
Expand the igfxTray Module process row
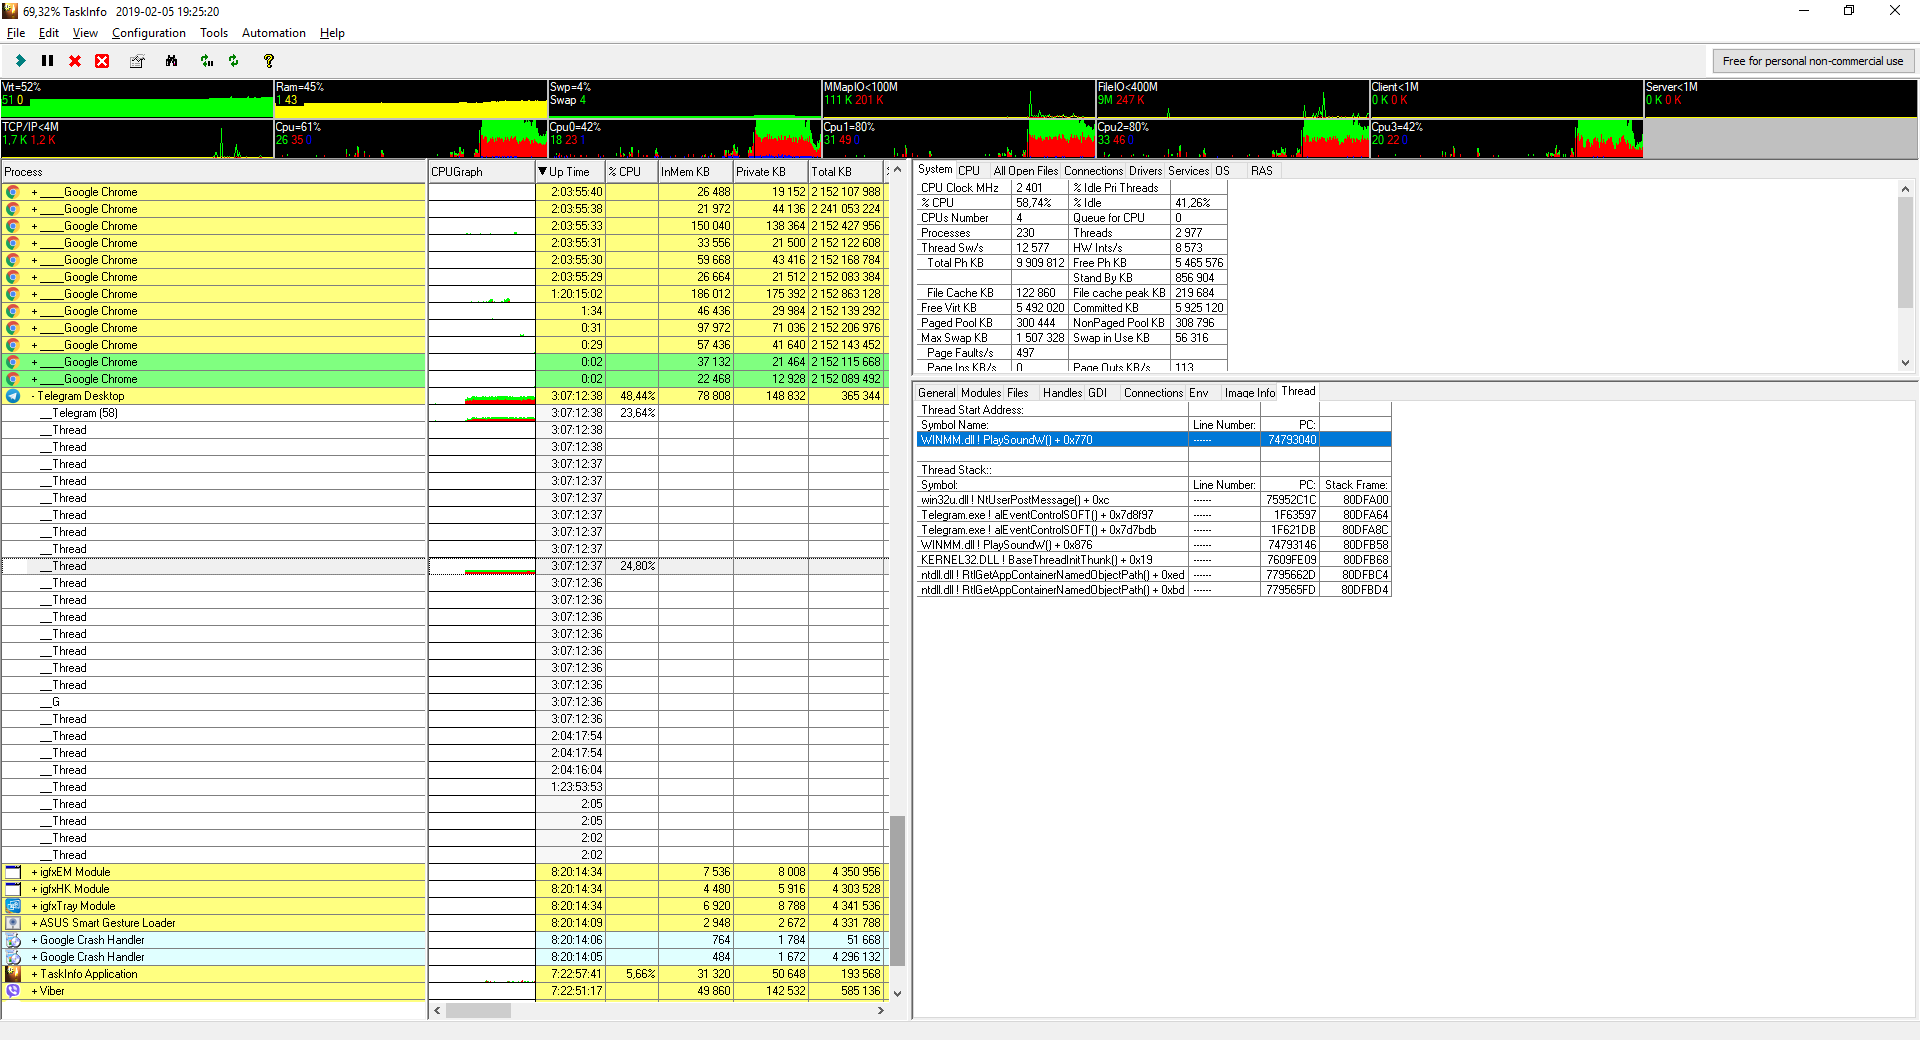click(34, 906)
